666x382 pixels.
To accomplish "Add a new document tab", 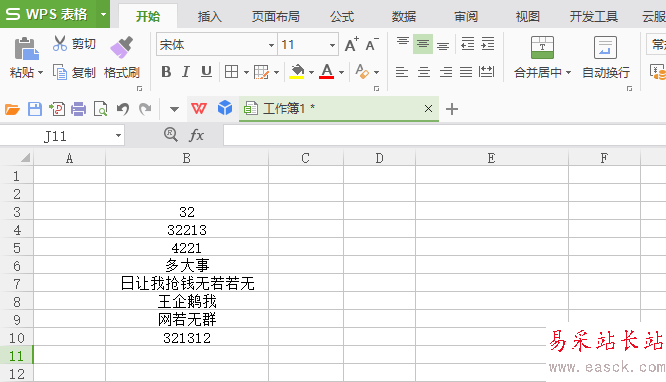I will point(452,109).
